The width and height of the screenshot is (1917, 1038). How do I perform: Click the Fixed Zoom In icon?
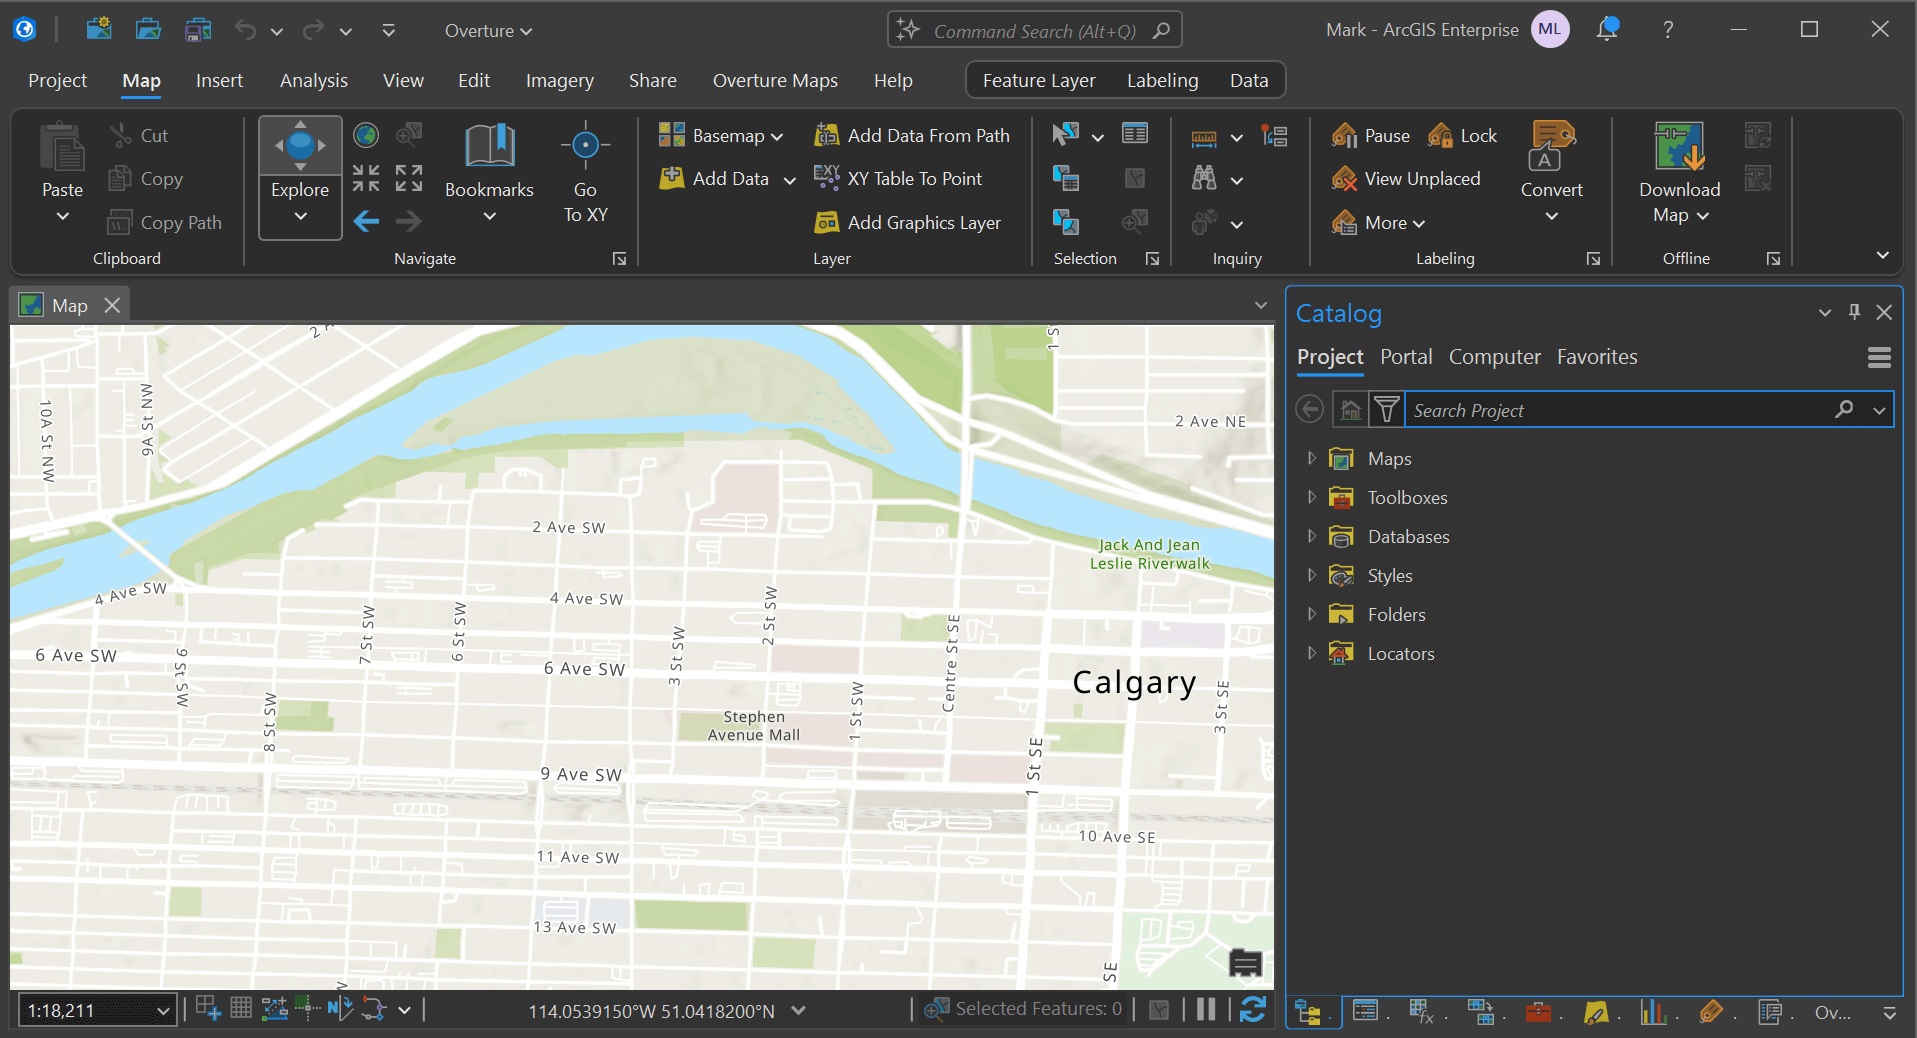point(366,178)
